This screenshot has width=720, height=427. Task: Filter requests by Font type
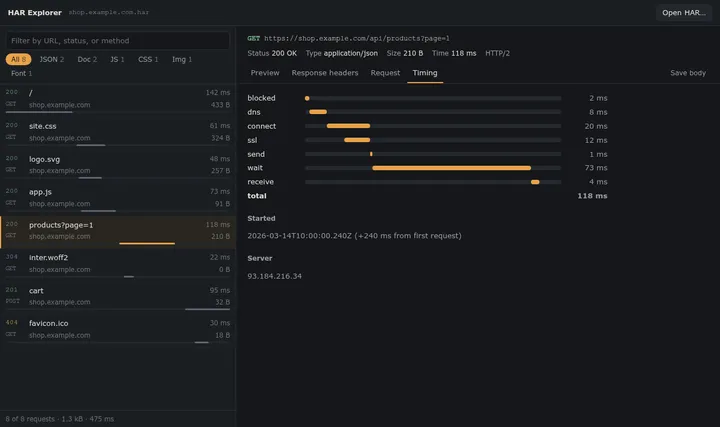[x=22, y=73]
